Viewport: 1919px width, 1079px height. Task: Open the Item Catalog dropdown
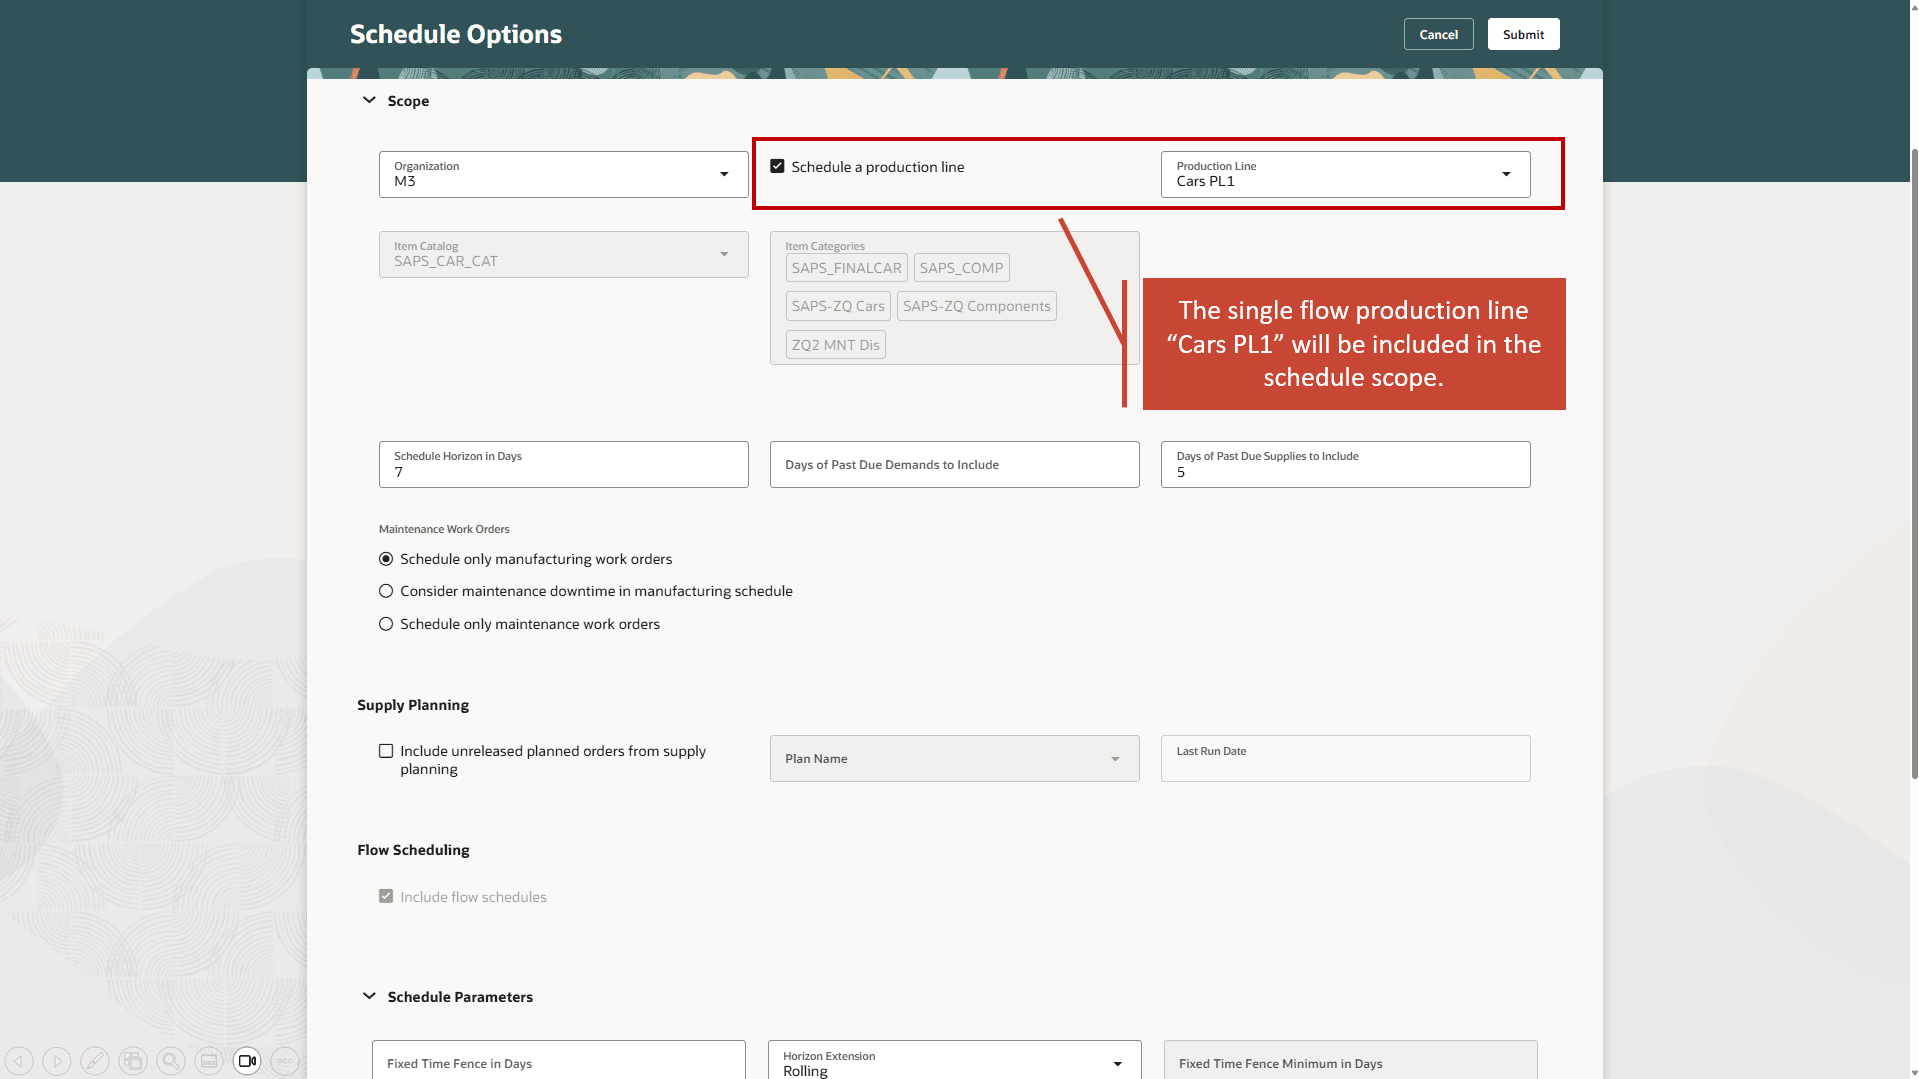point(564,254)
